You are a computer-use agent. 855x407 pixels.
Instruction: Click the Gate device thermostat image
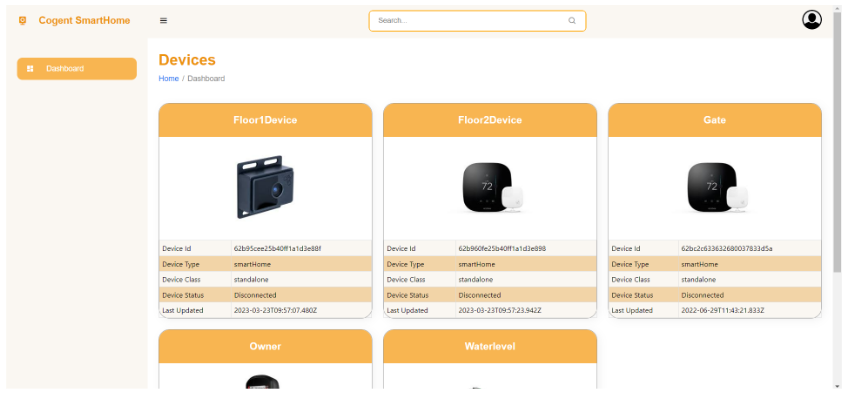click(x=715, y=187)
